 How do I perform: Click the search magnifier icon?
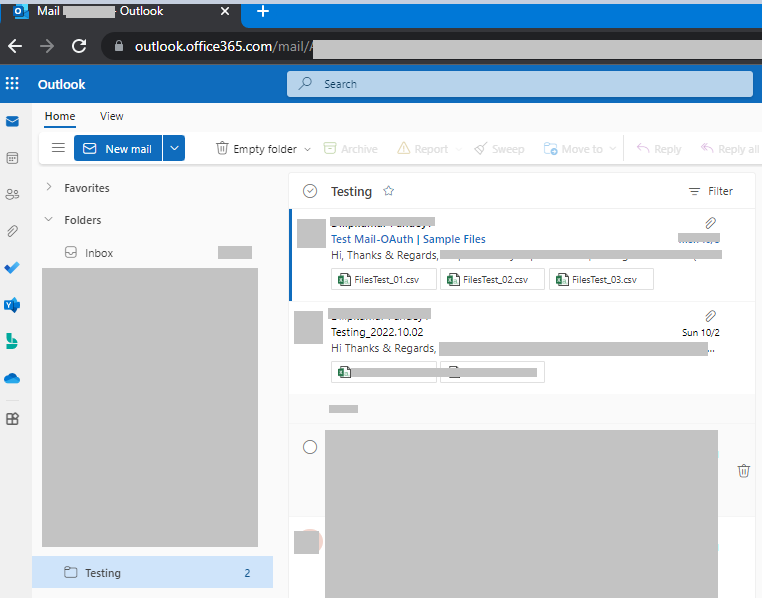coord(305,84)
